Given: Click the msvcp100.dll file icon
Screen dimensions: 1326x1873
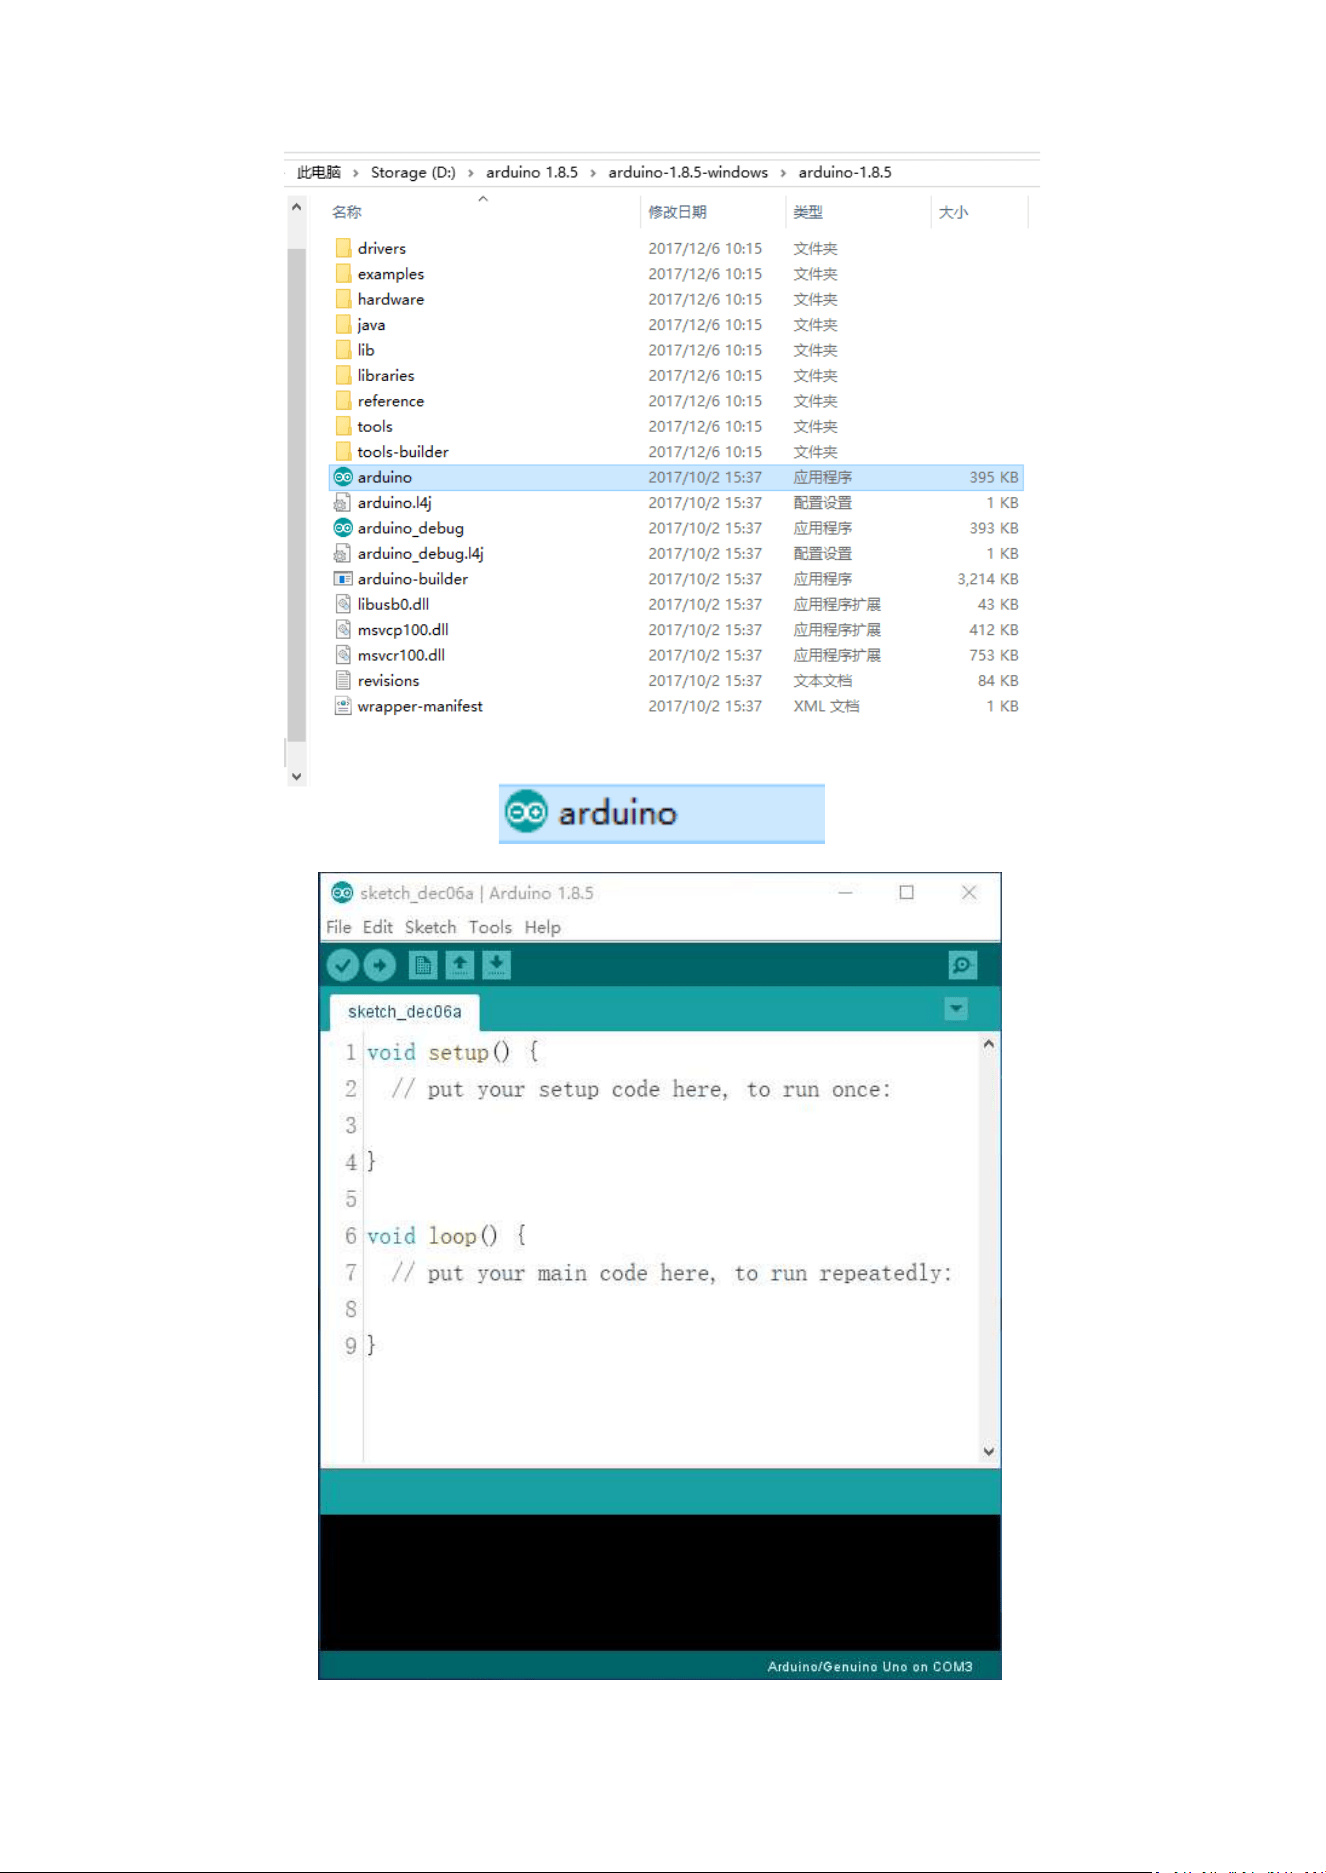Looking at the screenshot, I should (x=343, y=629).
